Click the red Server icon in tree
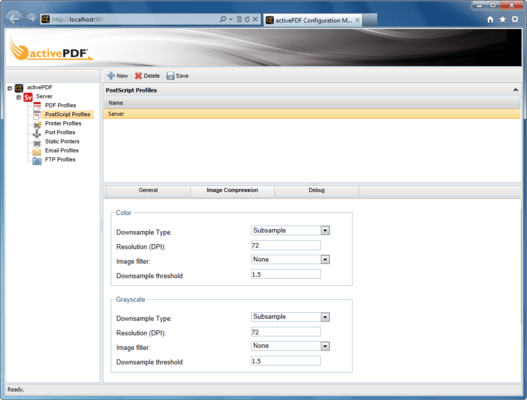Screen dimensions: 527x400 click(x=28, y=97)
